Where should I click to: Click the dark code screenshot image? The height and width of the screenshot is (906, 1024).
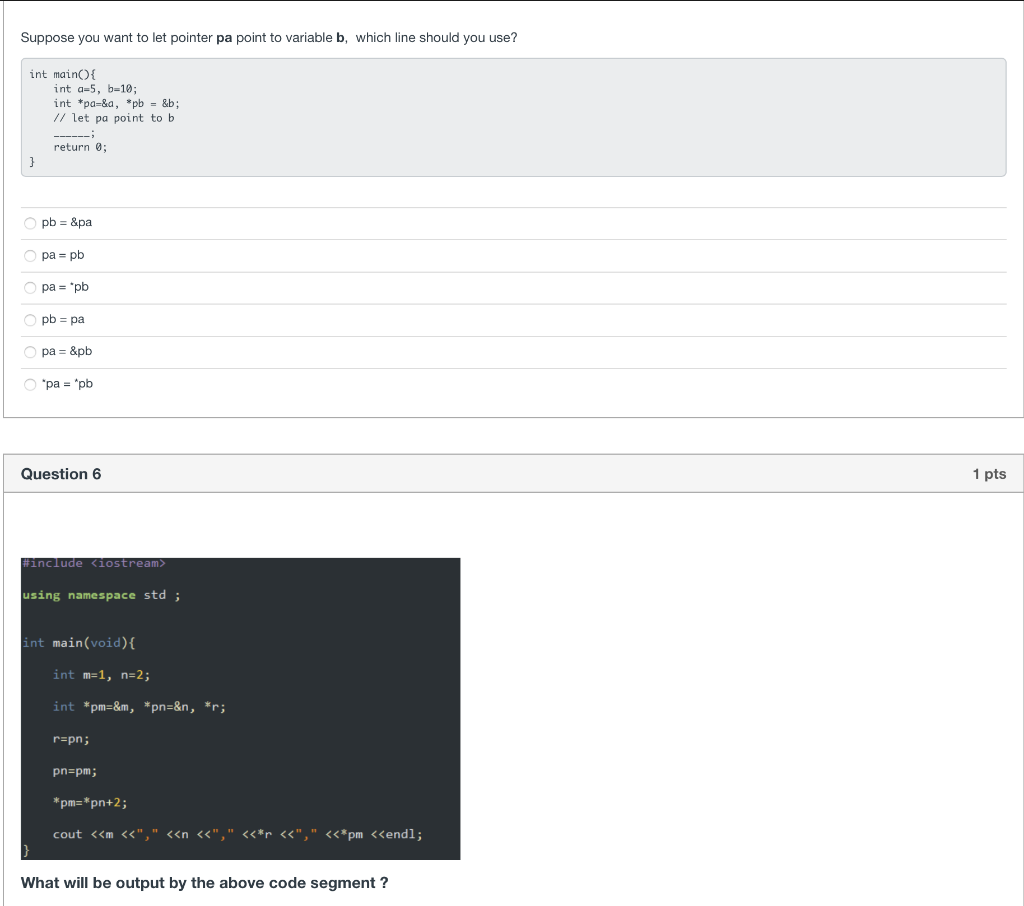(240, 708)
